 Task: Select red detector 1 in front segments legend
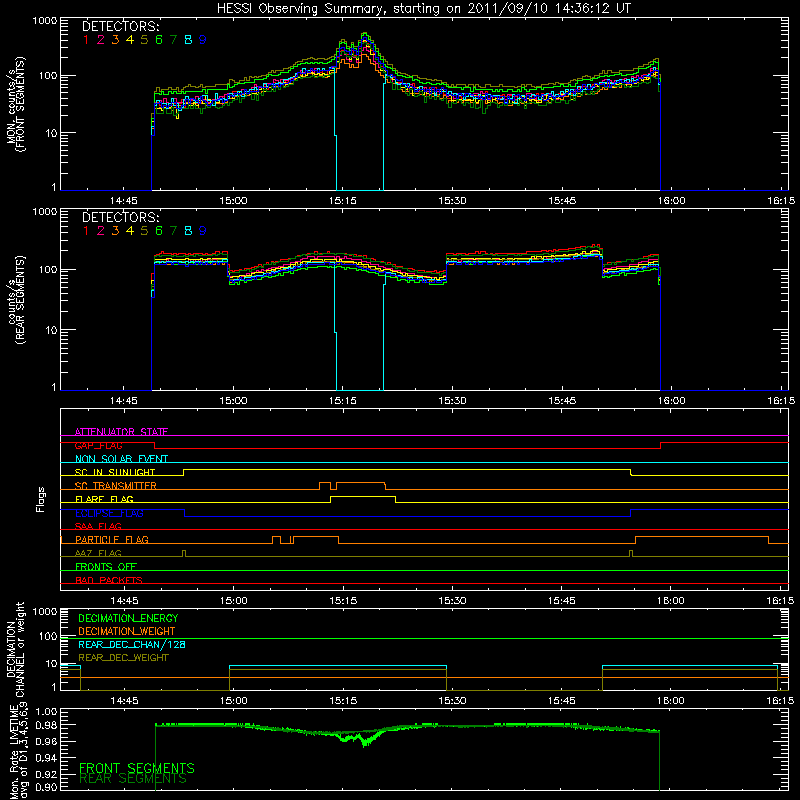(86, 40)
